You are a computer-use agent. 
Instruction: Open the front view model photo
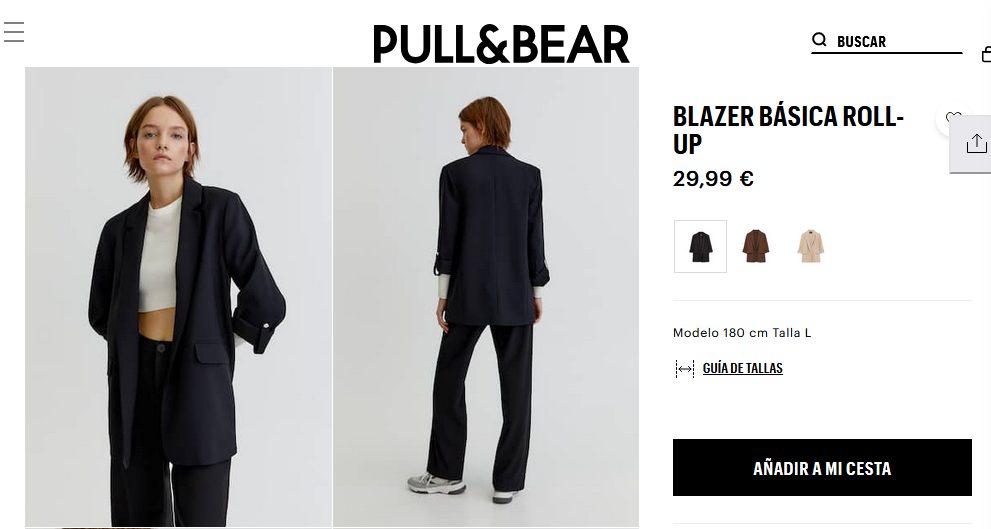[x=178, y=297]
